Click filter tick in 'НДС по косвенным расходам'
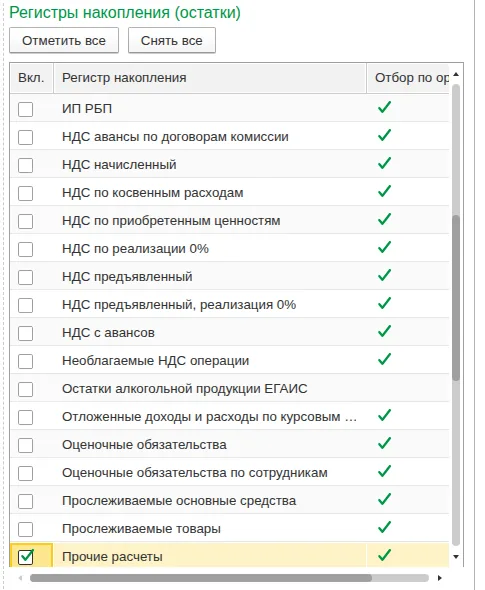The image size is (485, 590). [385, 191]
